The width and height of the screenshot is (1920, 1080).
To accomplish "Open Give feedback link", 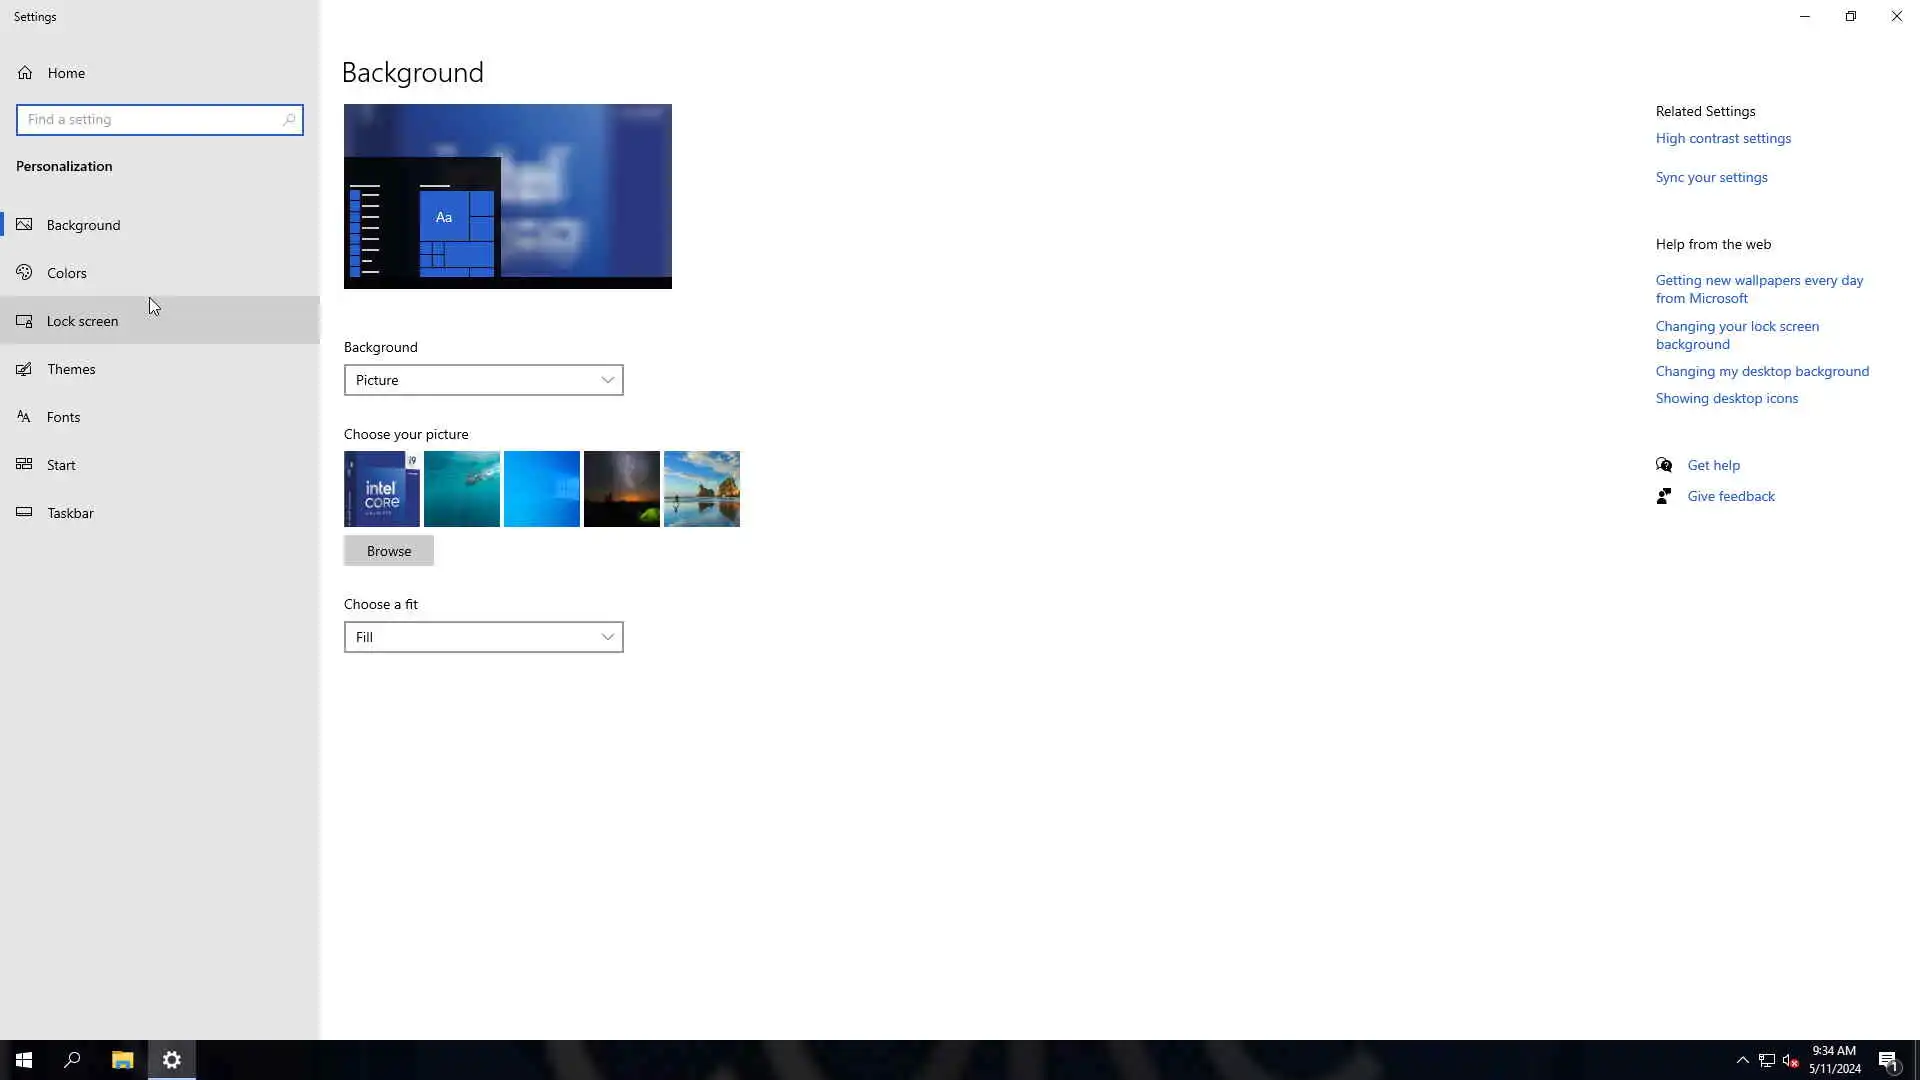I will (x=1730, y=496).
